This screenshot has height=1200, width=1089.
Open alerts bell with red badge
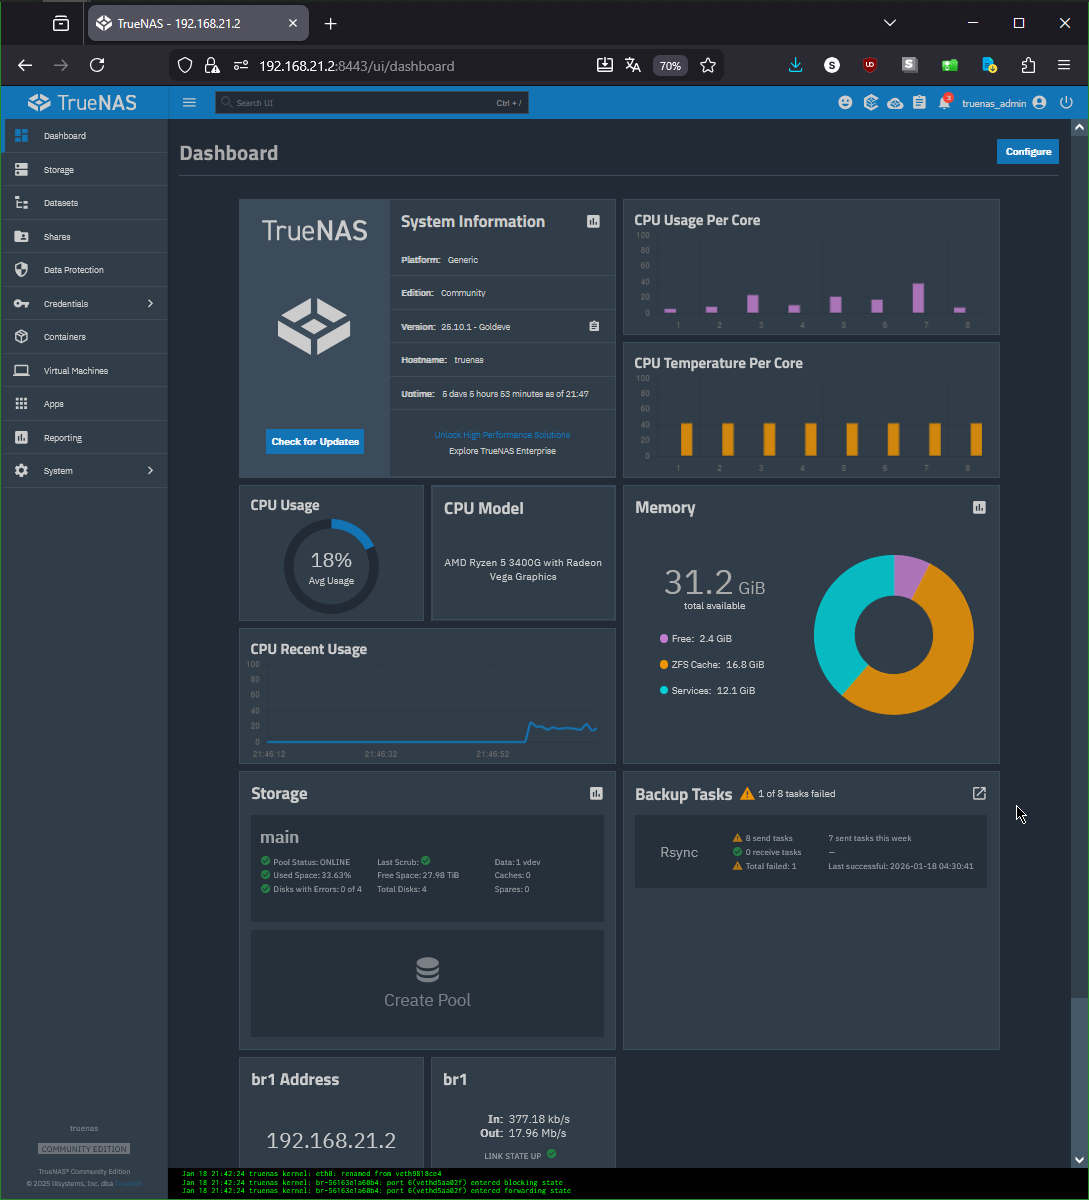[x=944, y=103]
